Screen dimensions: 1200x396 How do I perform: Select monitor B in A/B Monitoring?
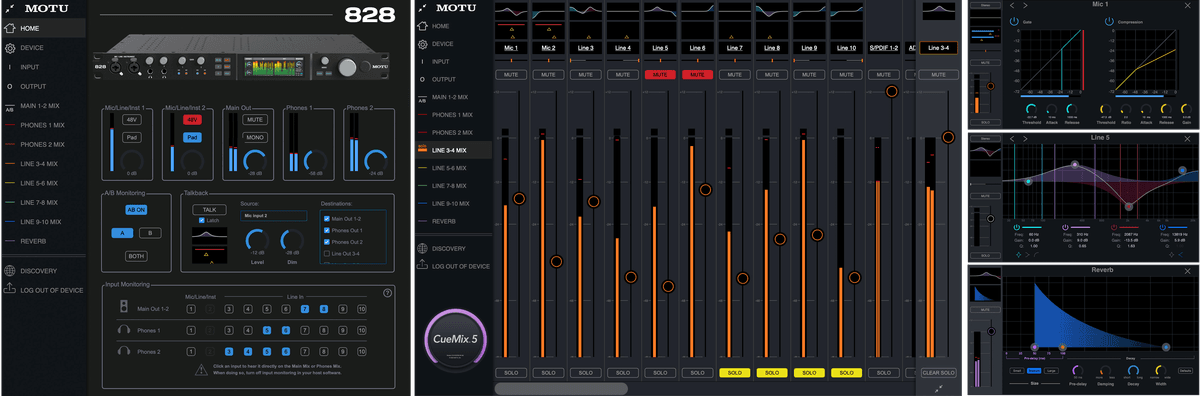pos(149,233)
